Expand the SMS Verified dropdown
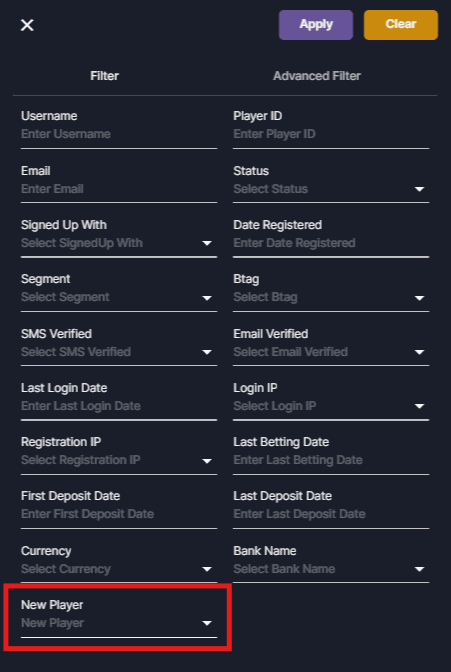This screenshot has height=672, width=451. (119, 352)
